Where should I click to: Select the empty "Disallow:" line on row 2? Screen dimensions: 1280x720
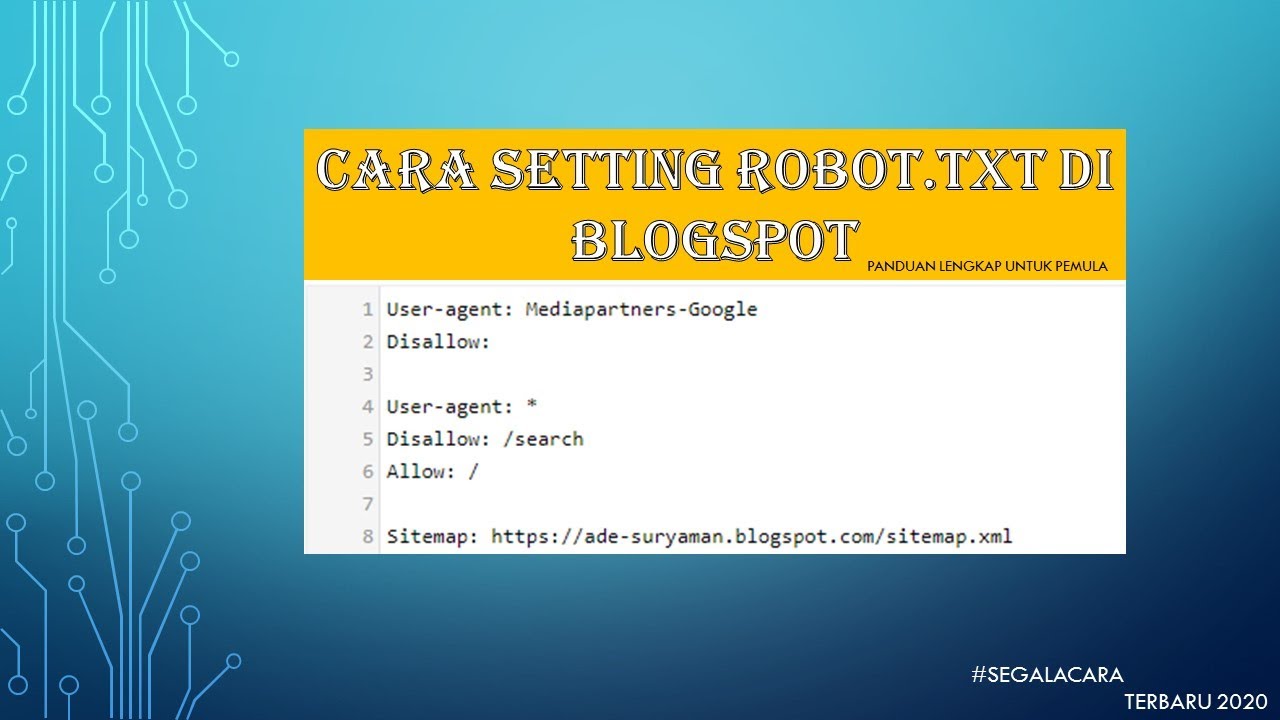(x=439, y=342)
